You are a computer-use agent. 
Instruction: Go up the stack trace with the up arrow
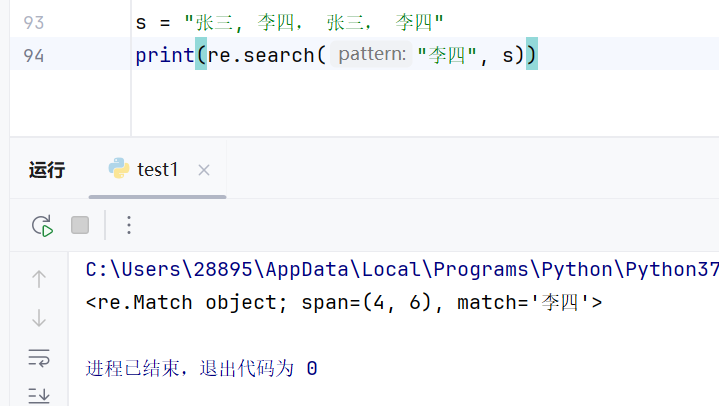39,279
